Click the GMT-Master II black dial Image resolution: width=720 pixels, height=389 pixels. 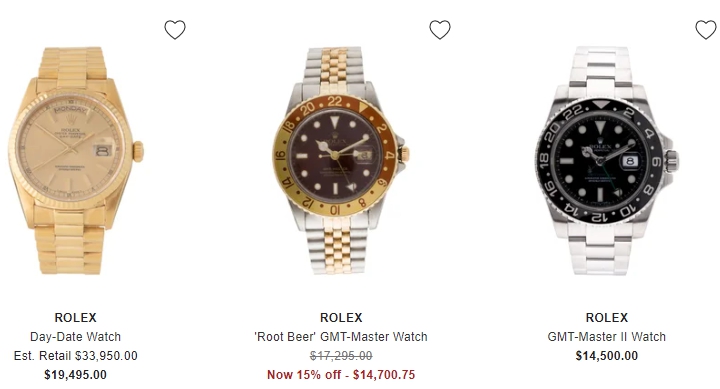point(599,161)
